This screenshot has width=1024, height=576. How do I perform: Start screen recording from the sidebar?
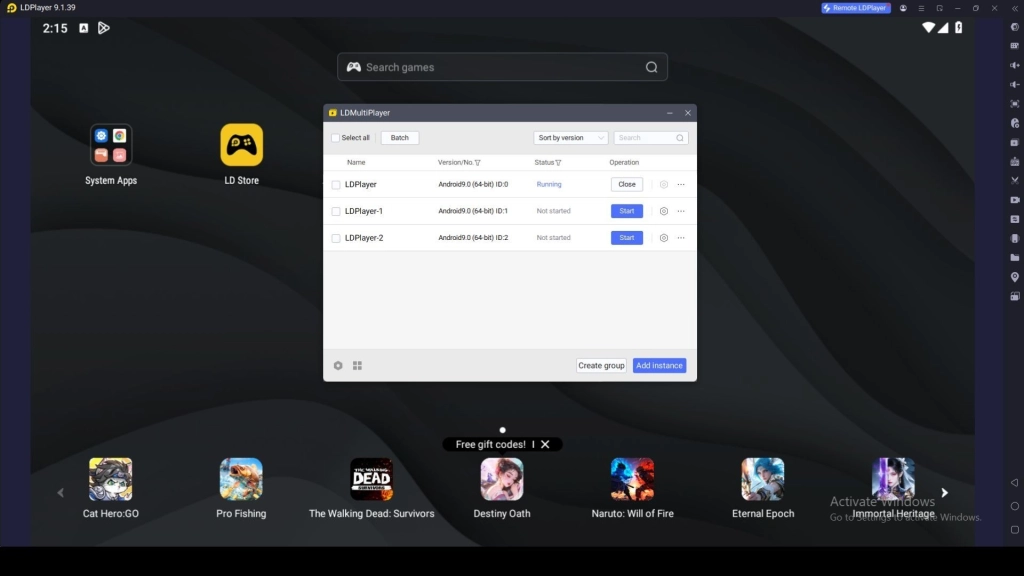(1014, 199)
